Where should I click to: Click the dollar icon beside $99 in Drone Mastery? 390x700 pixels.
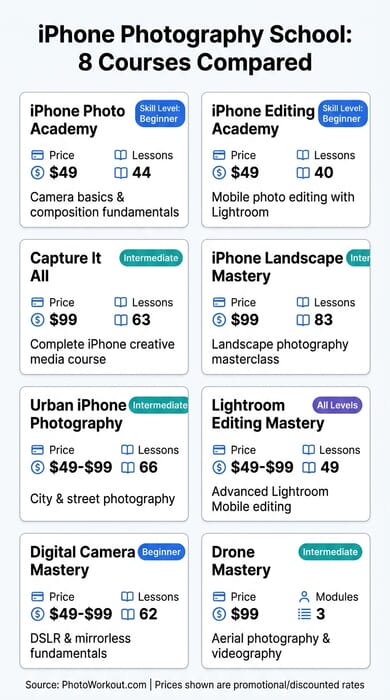pyautogui.click(x=219, y=614)
